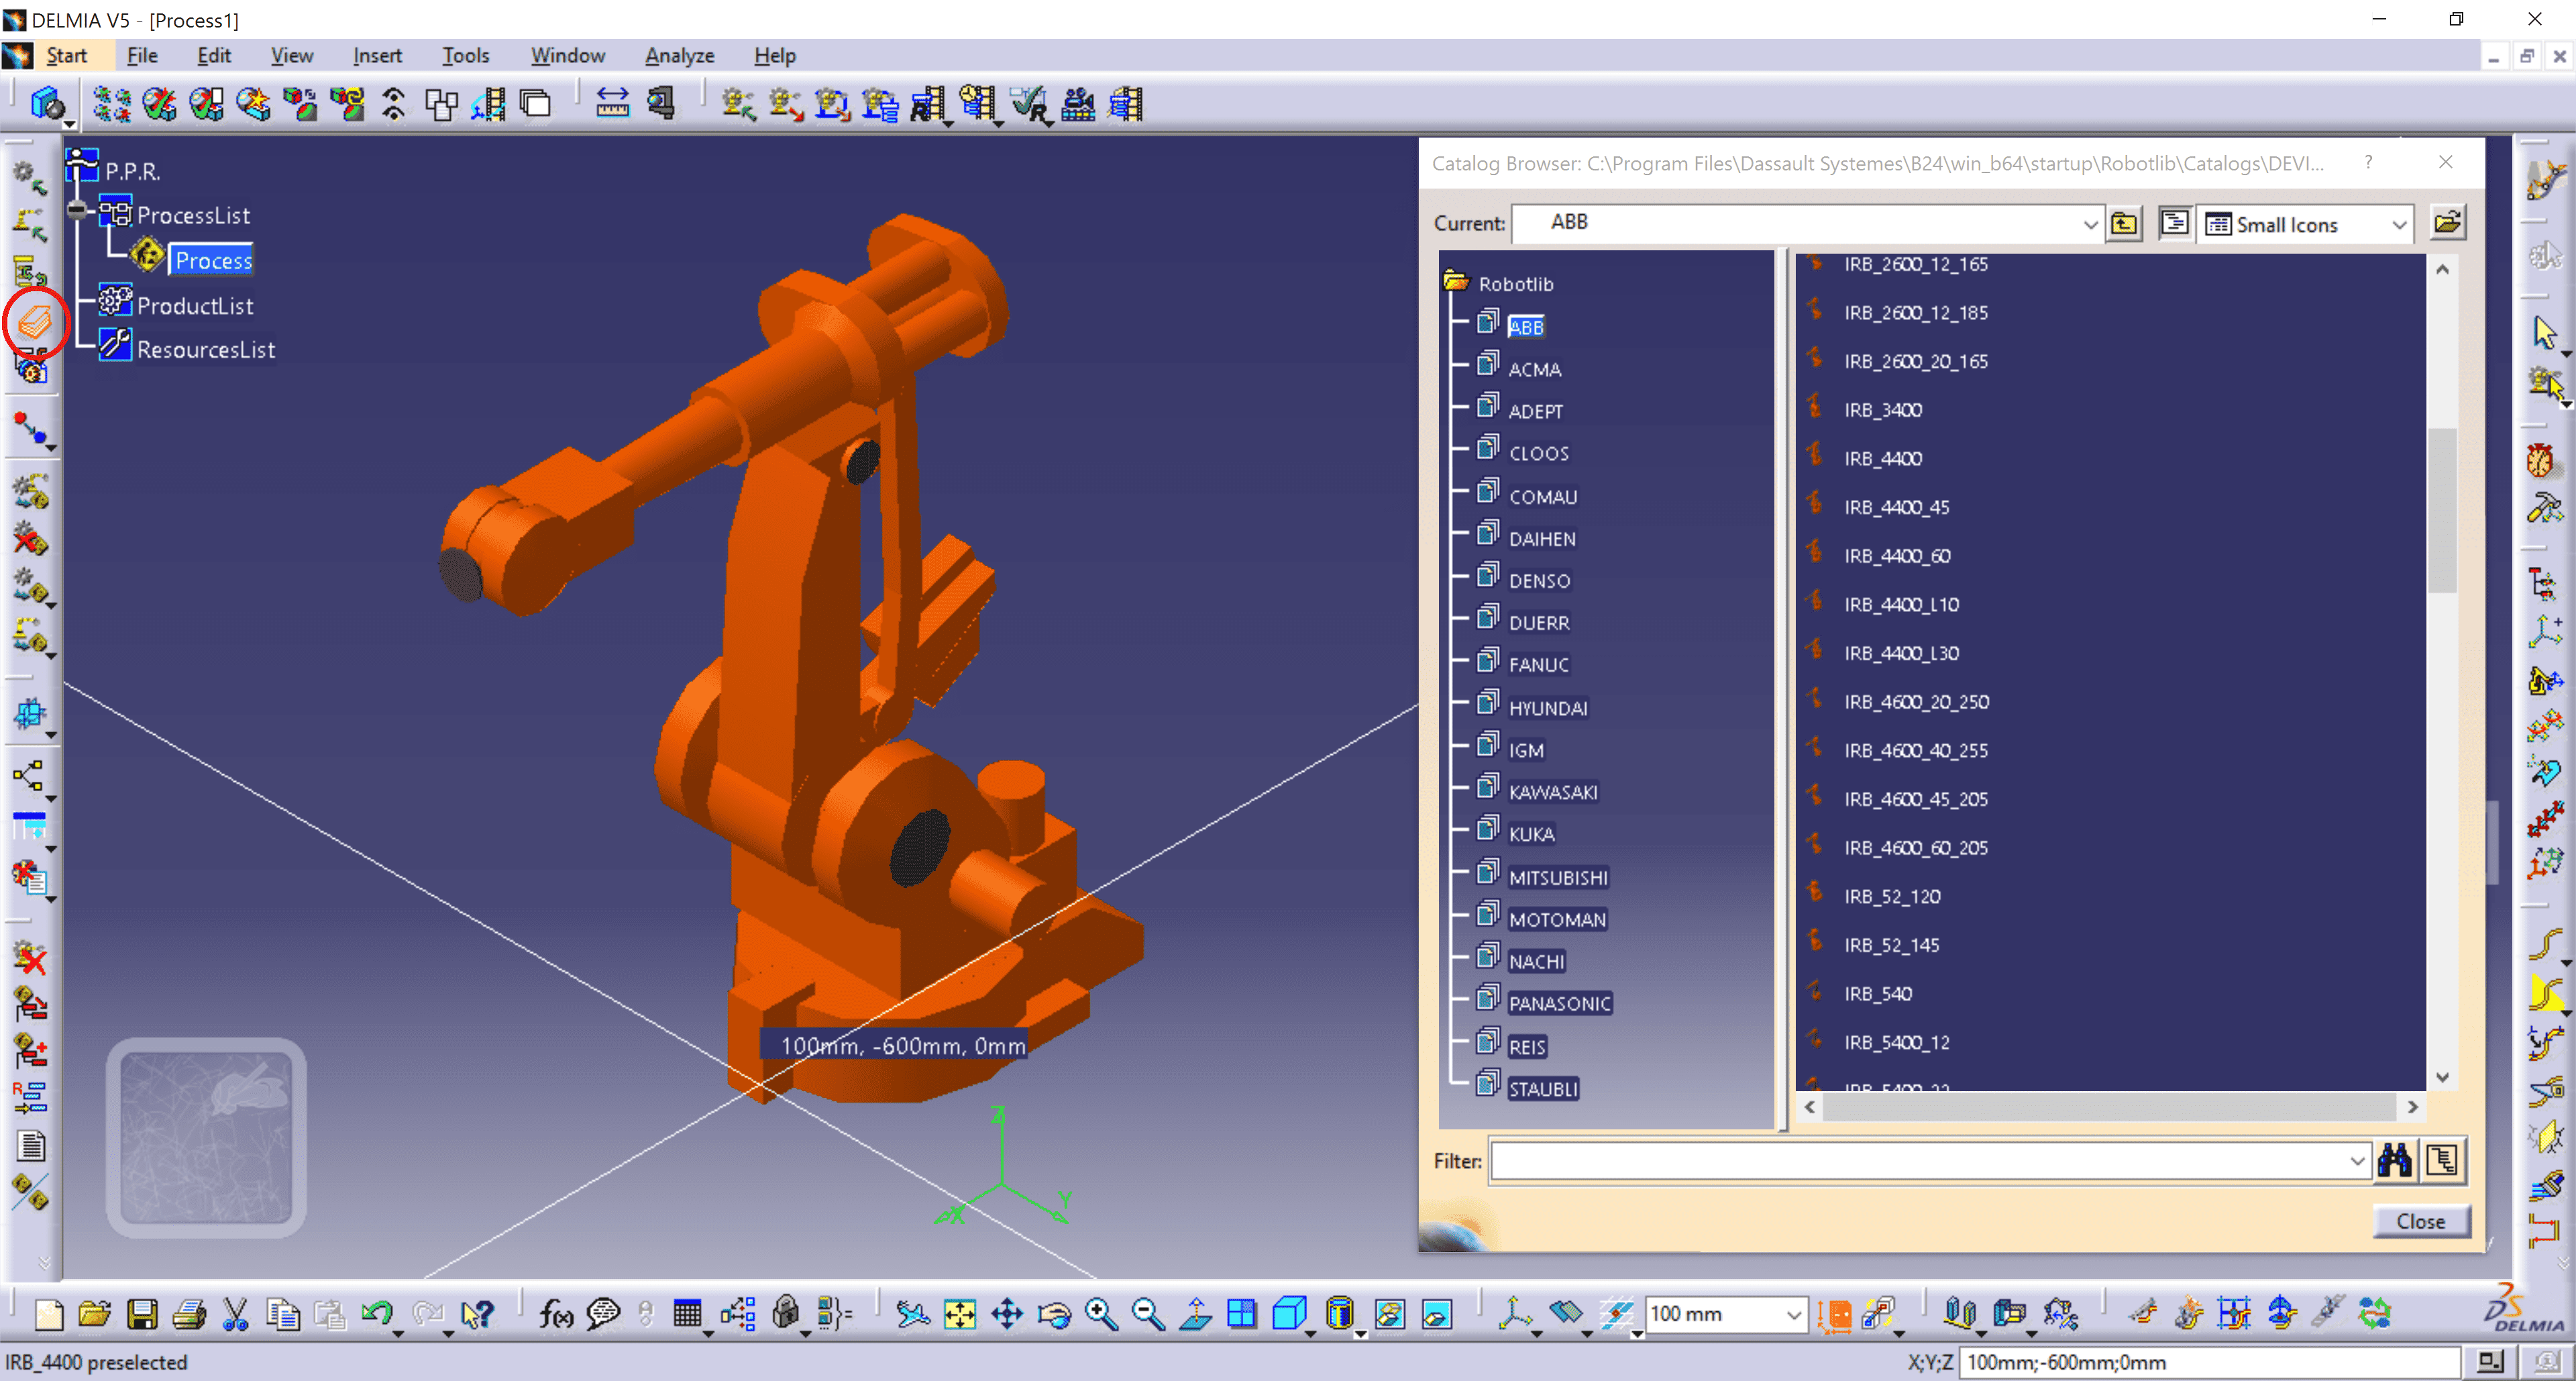2576x1381 pixels.
Task: Expand the 100 mm snap value dropdown
Action: tap(1793, 1314)
